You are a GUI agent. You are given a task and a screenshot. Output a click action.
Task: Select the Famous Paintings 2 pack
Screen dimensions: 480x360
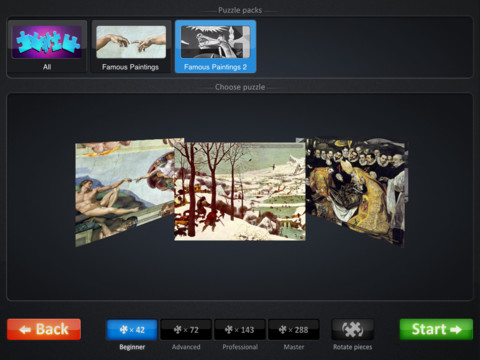215,46
